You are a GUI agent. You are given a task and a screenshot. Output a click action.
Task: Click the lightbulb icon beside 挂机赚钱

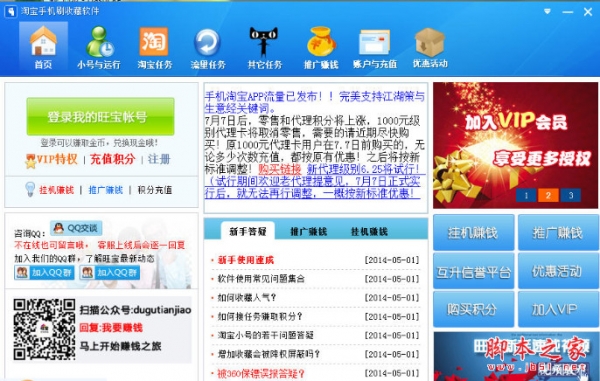30,189
